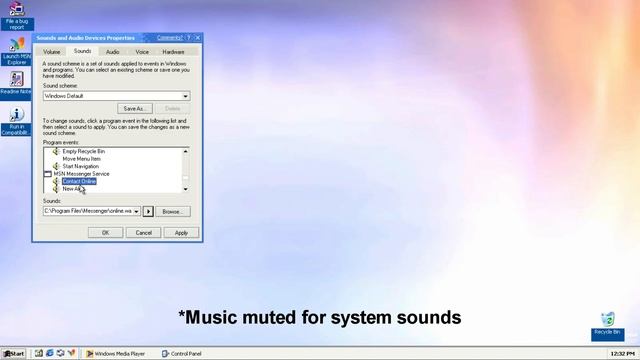
Task: Click the Comments? link in title bar
Action: tap(169, 38)
